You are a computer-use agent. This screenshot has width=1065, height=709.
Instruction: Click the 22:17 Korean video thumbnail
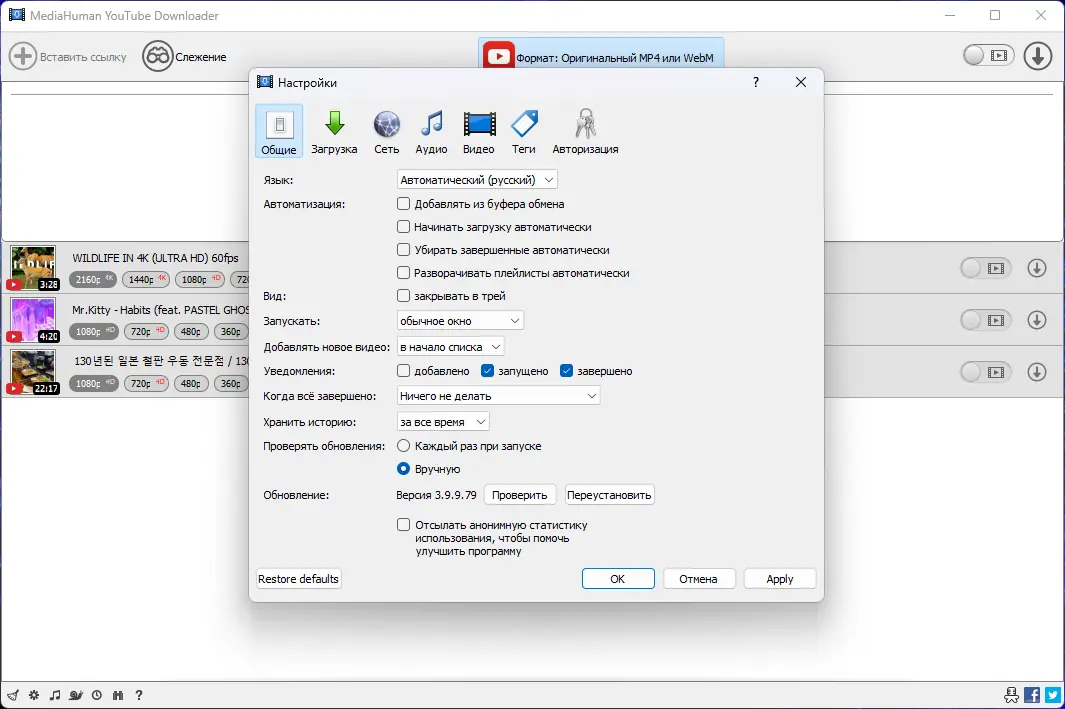(x=33, y=372)
